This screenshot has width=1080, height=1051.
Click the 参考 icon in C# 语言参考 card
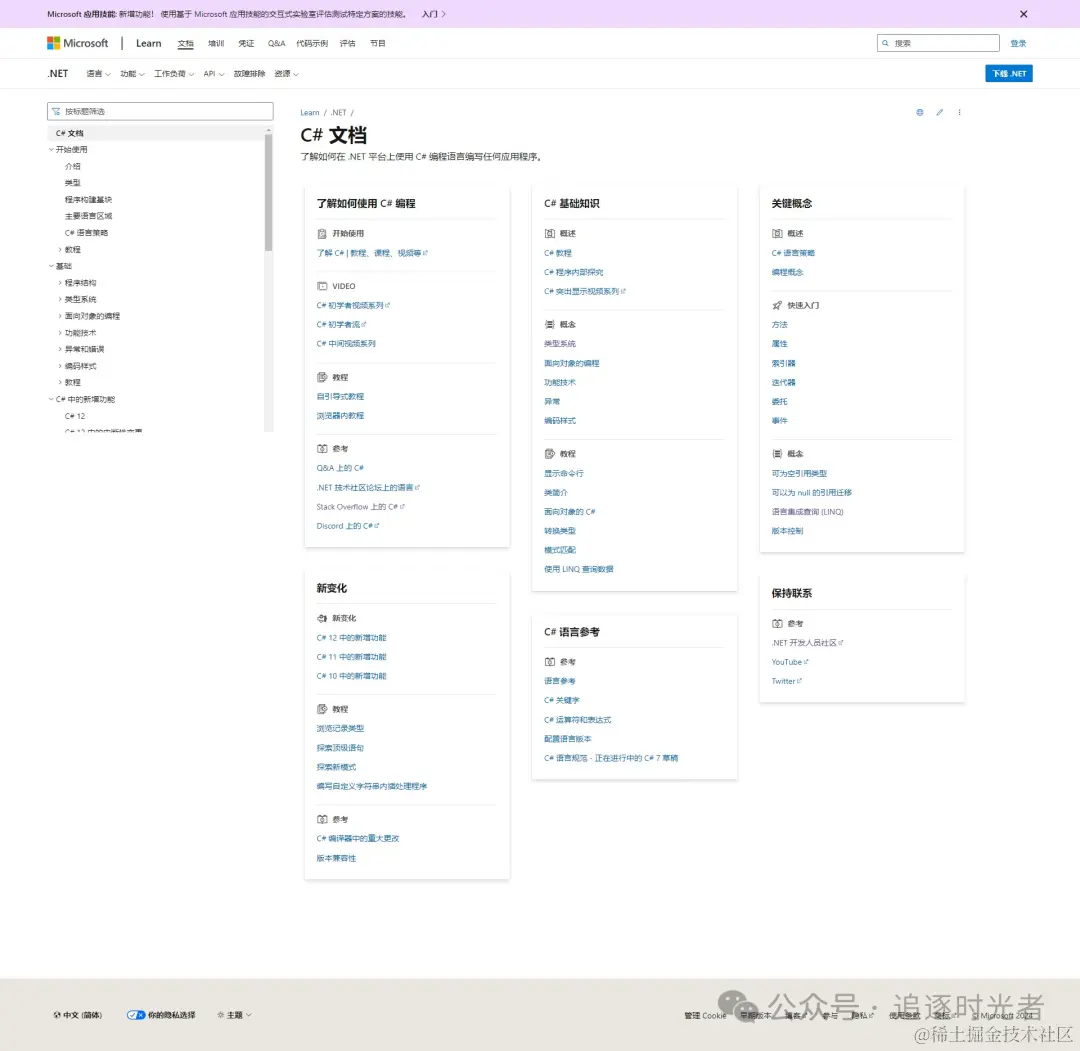coord(549,662)
